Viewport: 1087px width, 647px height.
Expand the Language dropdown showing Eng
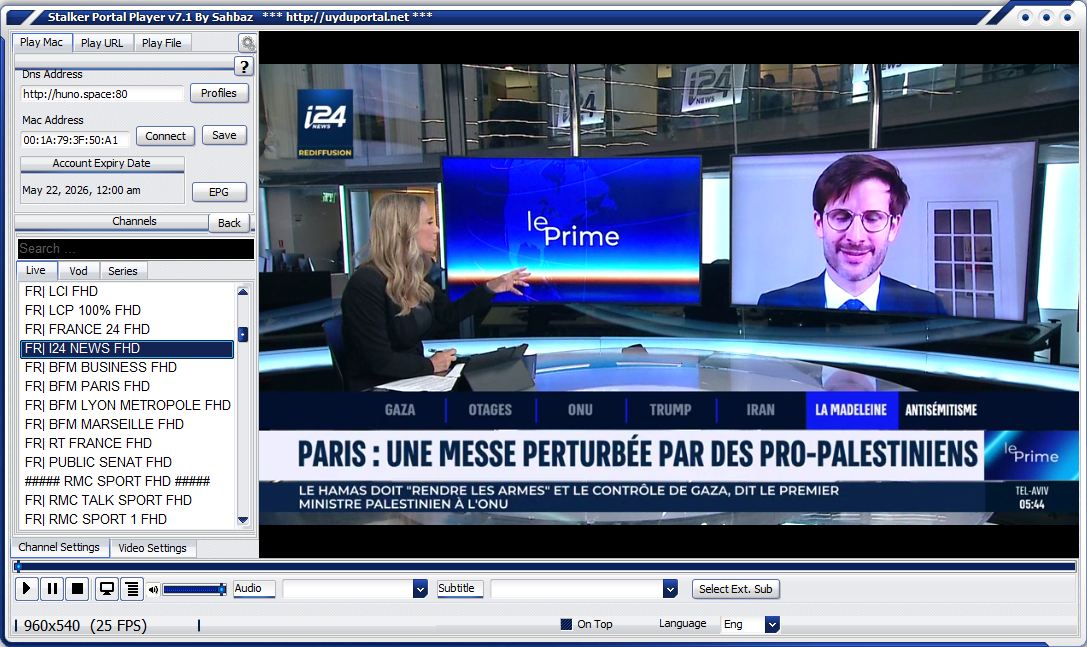(x=772, y=624)
